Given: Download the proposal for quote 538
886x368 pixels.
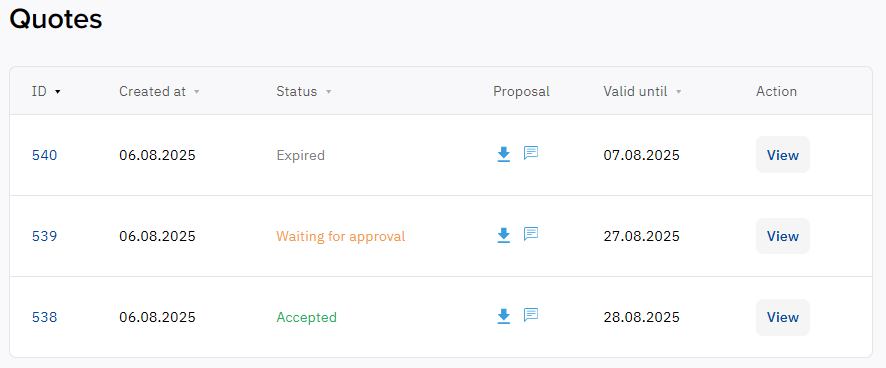Looking at the screenshot, I should [x=503, y=317].
